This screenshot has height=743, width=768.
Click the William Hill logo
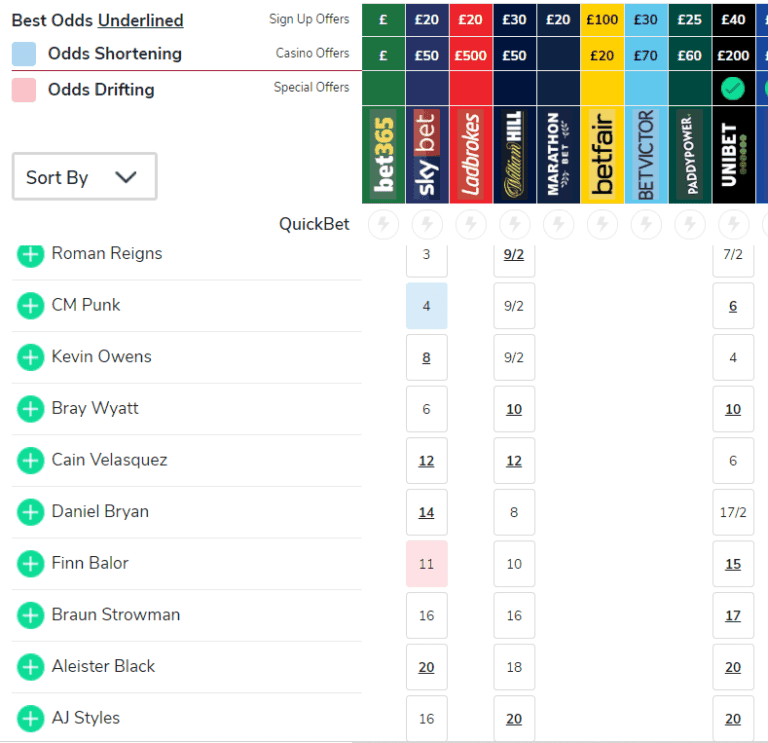click(x=514, y=155)
